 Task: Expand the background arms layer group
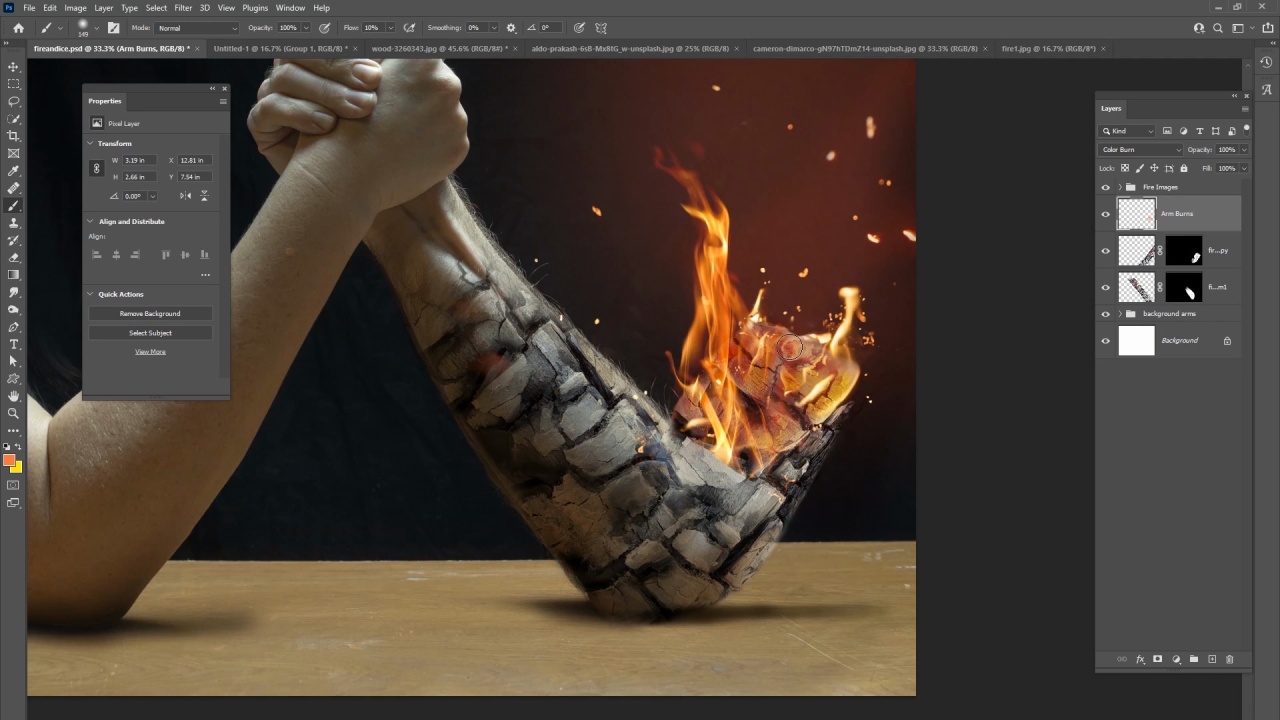pyautogui.click(x=1119, y=314)
